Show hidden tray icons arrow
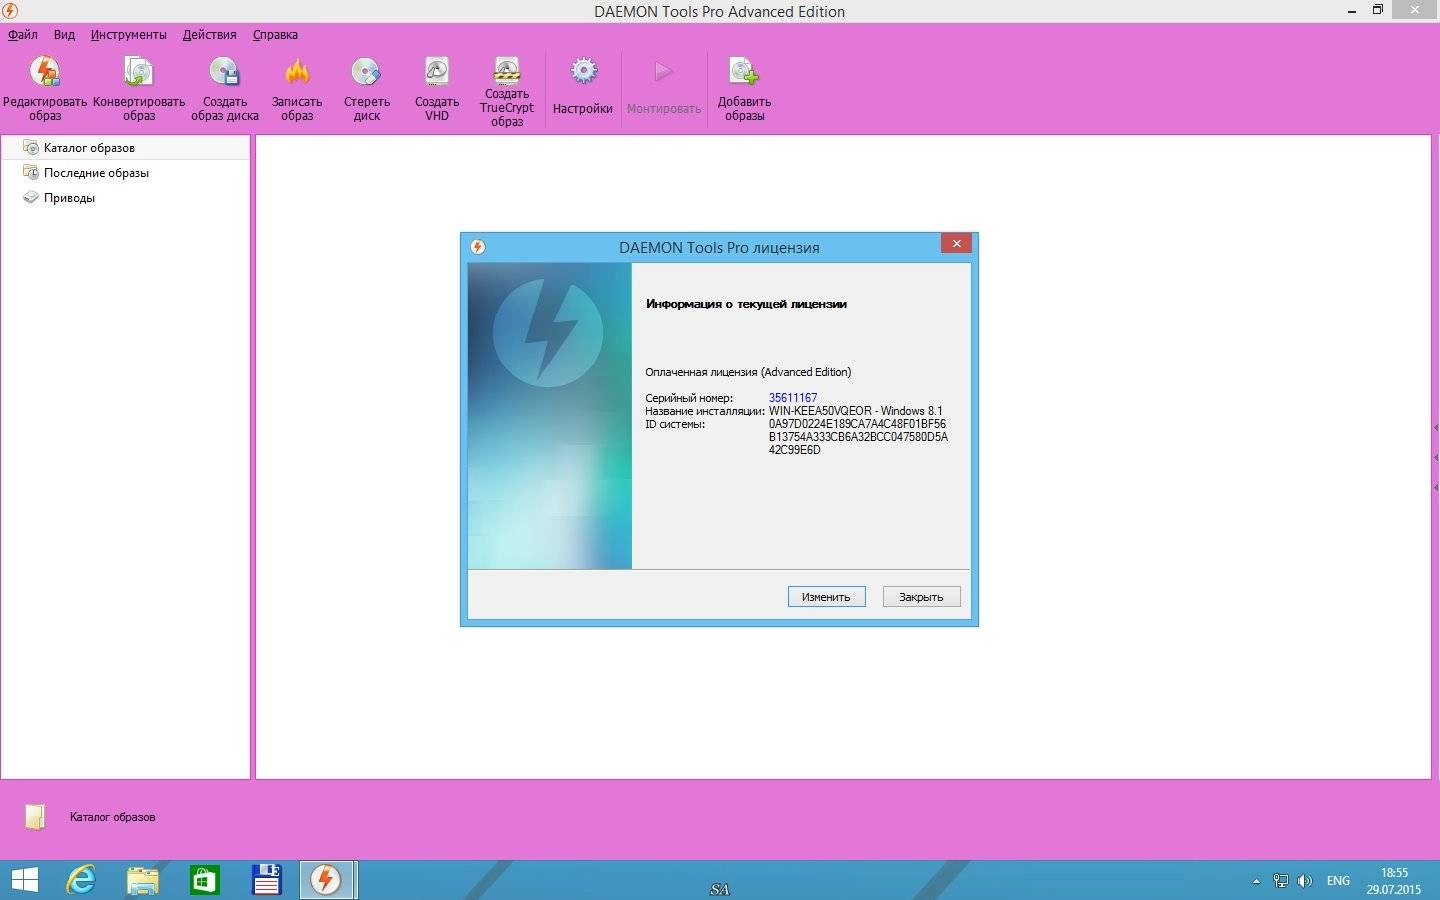The height and width of the screenshot is (900, 1440). pyautogui.click(x=1256, y=881)
